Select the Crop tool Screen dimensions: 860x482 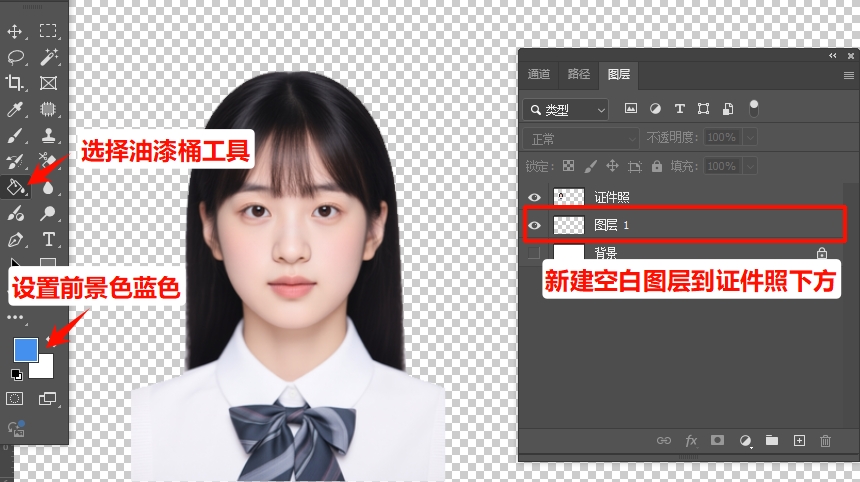click(14, 83)
